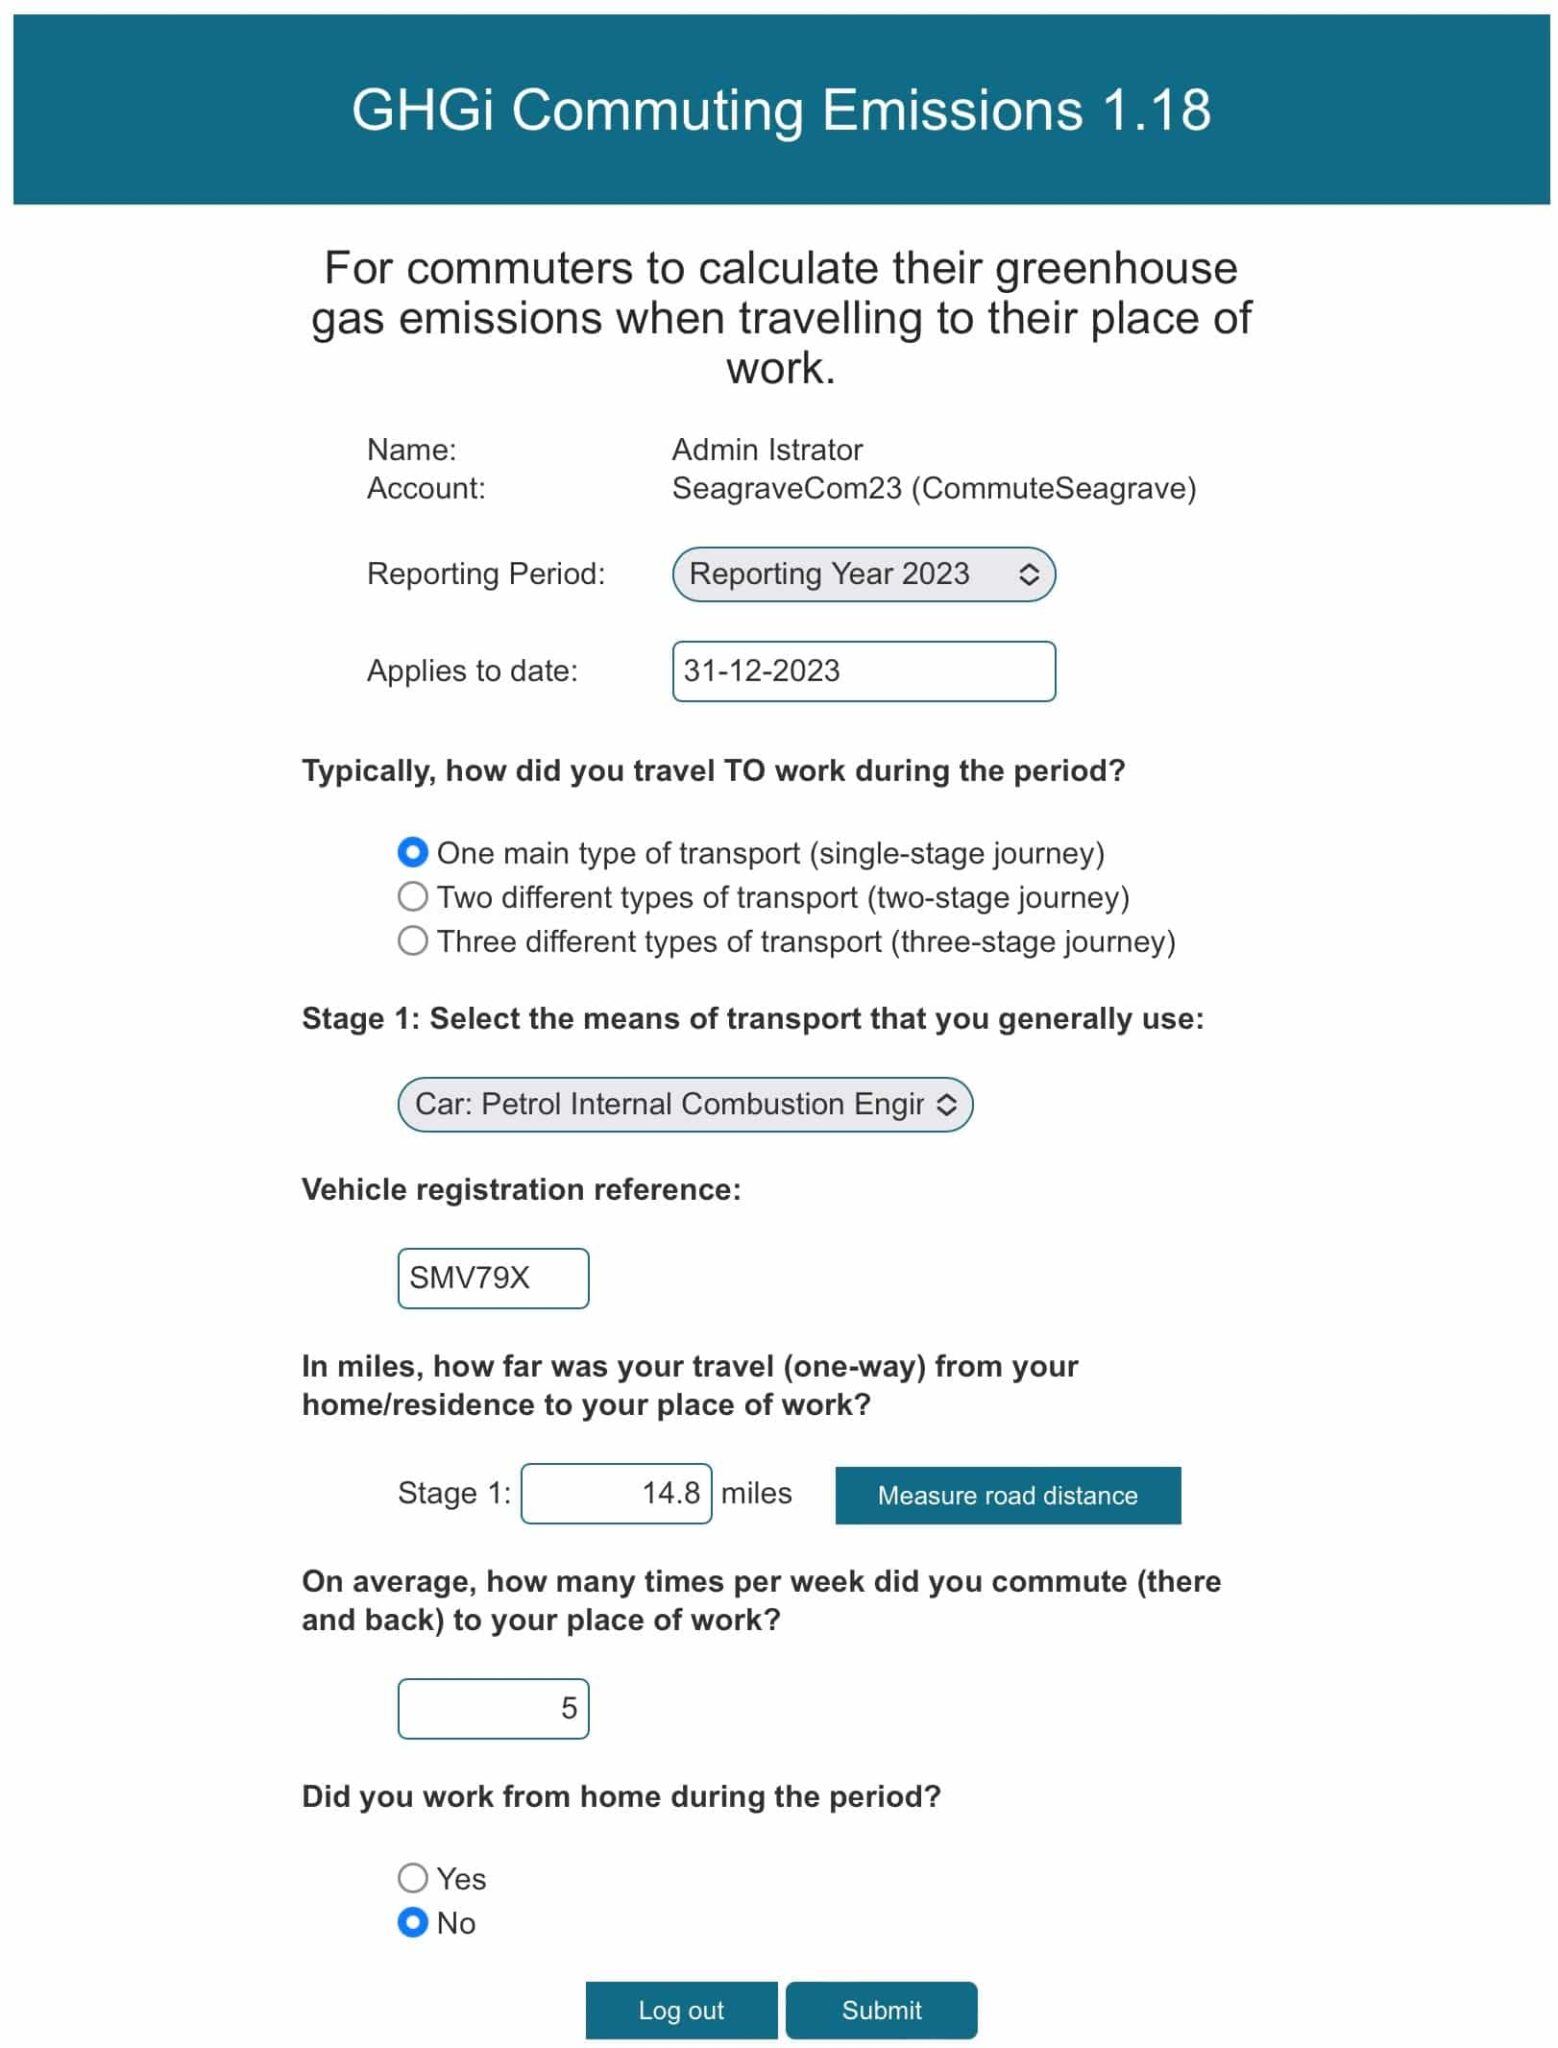Select 'Two different types of transport' option
The width and height of the screenshot is (1558, 2048).
[x=411, y=897]
